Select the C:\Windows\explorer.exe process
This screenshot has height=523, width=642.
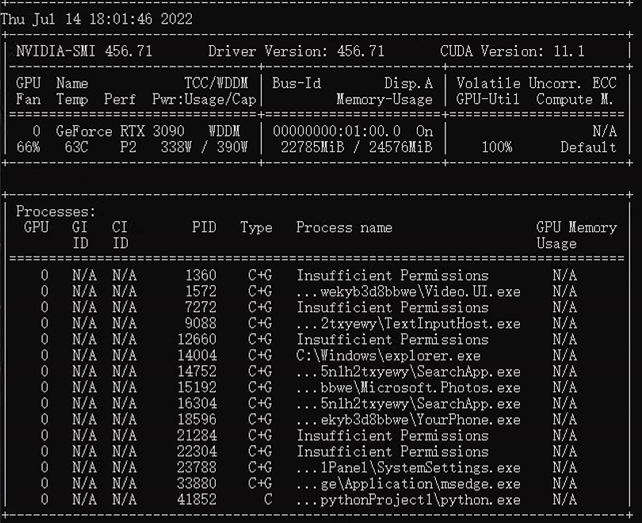pos(388,355)
